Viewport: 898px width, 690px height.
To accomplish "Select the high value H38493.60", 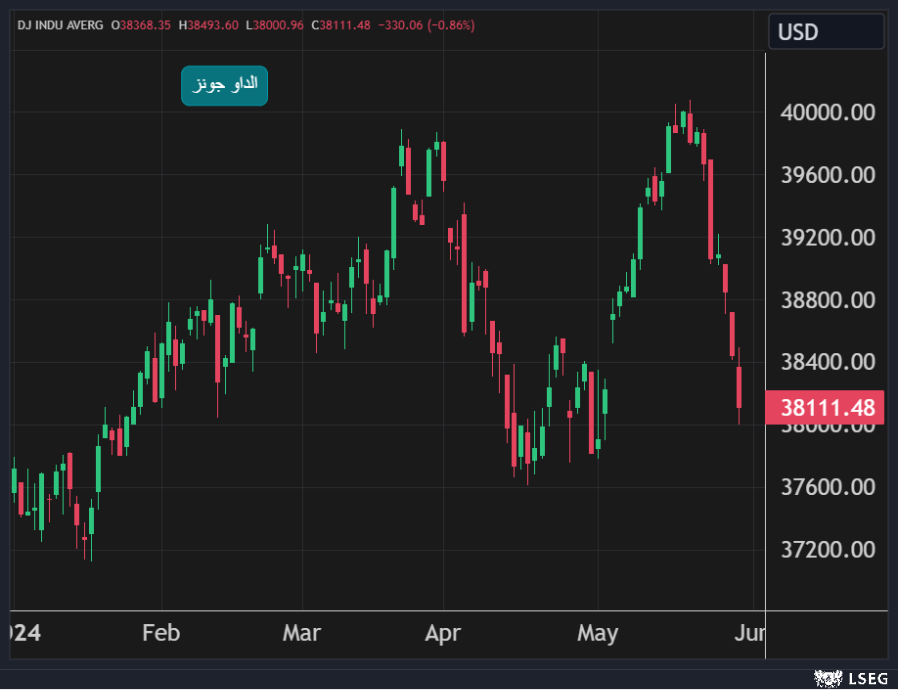I will pos(208,25).
